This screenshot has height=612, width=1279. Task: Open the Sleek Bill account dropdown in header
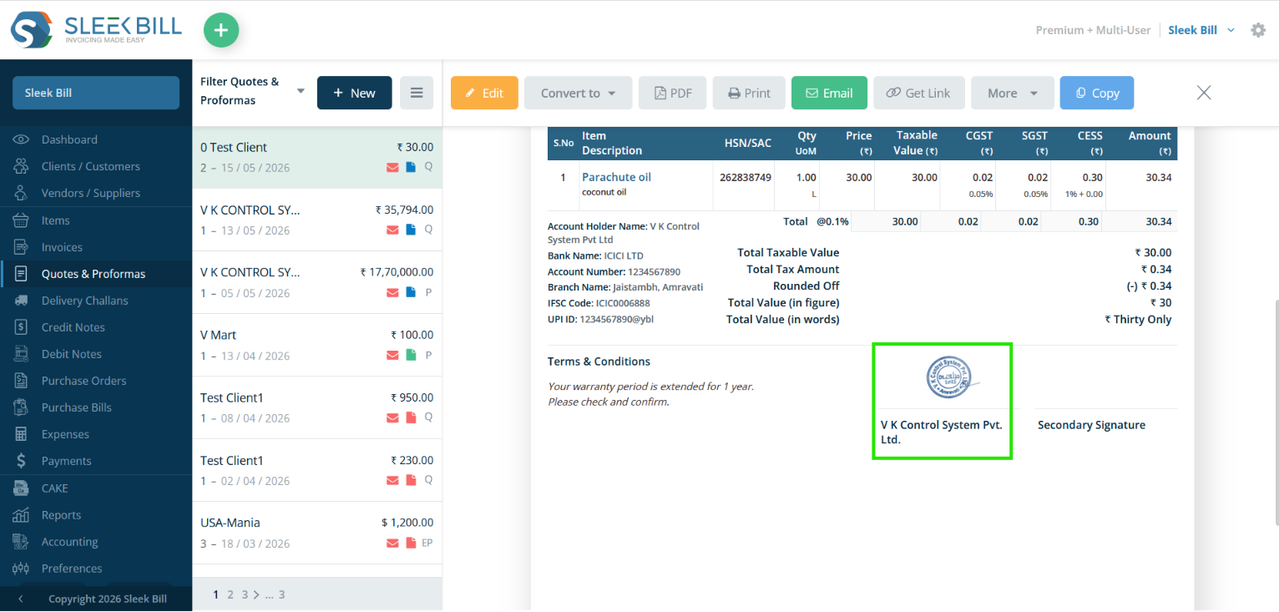pyautogui.click(x=1201, y=30)
